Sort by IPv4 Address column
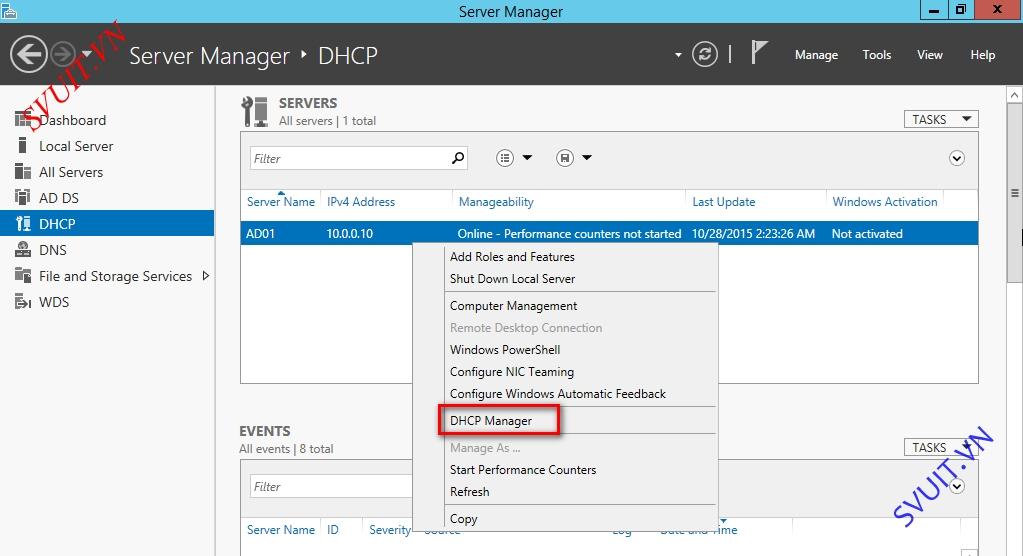 click(x=361, y=202)
